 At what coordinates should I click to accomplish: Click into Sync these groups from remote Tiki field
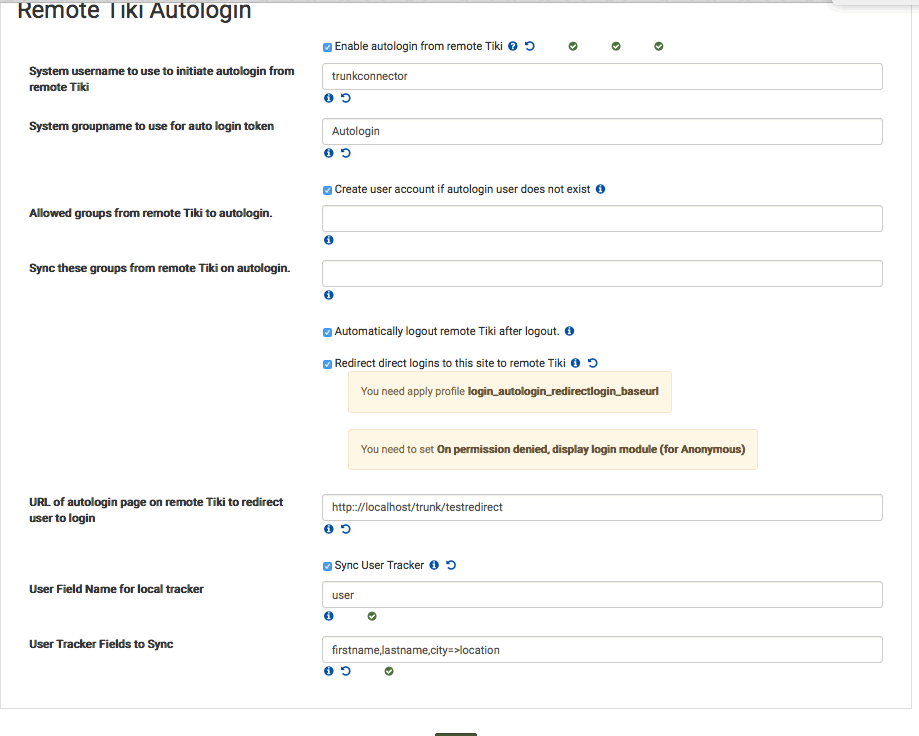click(602, 273)
